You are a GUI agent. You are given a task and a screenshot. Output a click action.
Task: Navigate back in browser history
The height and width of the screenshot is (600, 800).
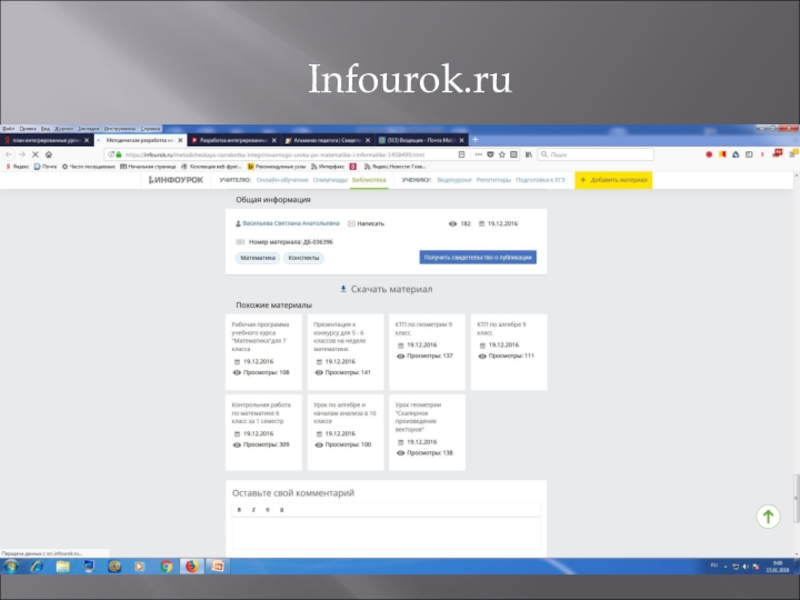(x=9, y=154)
